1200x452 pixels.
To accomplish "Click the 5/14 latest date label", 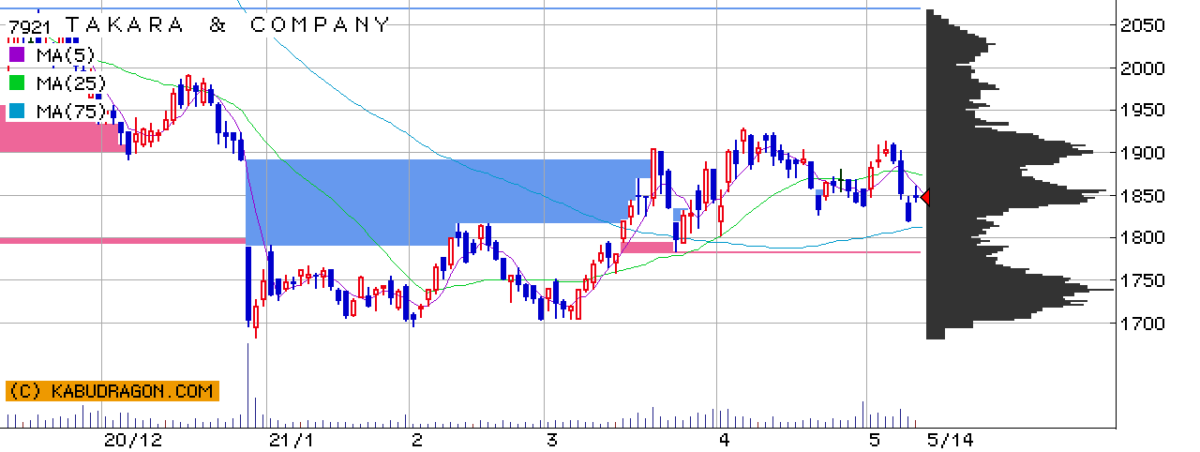I will tap(950, 440).
